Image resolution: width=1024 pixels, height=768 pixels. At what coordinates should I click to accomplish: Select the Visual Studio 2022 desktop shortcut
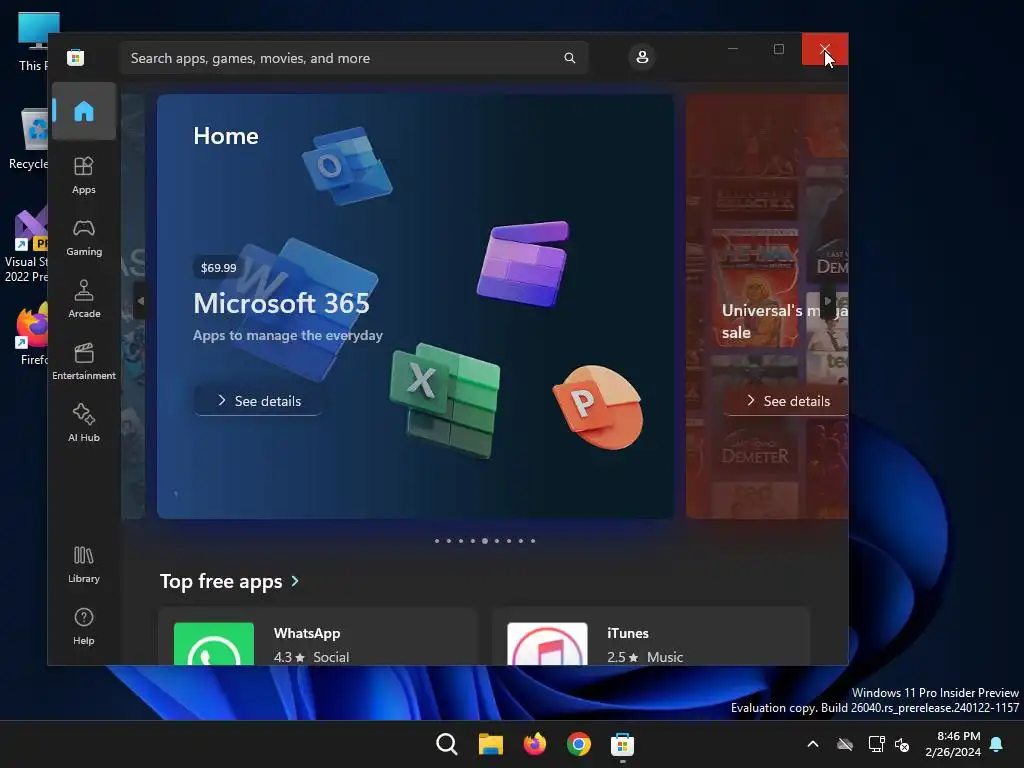point(27,245)
